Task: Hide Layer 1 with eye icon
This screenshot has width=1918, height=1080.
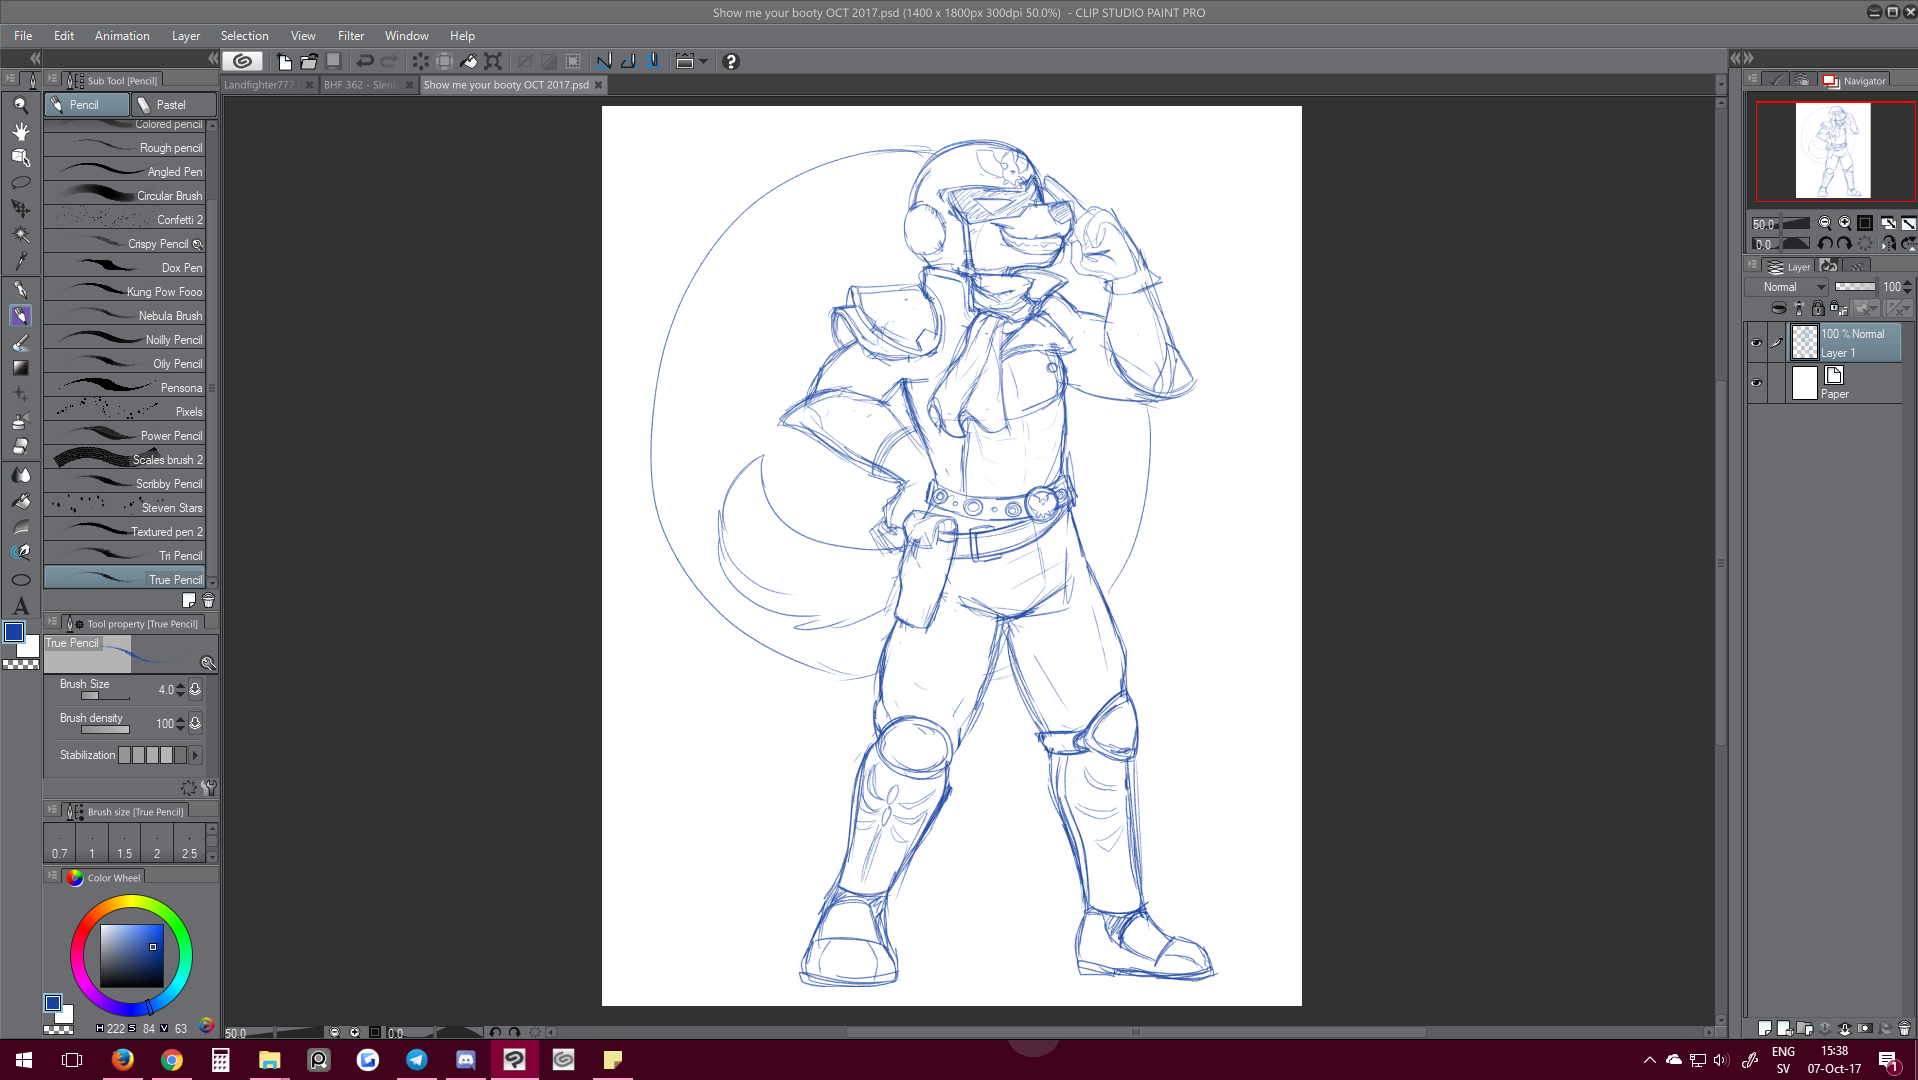Action: [1756, 343]
